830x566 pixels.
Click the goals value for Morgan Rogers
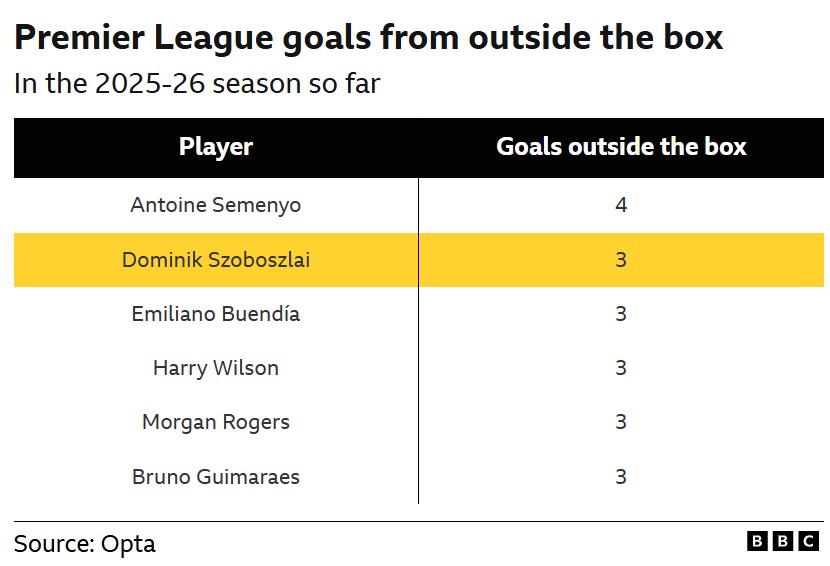[x=621, y=422]
